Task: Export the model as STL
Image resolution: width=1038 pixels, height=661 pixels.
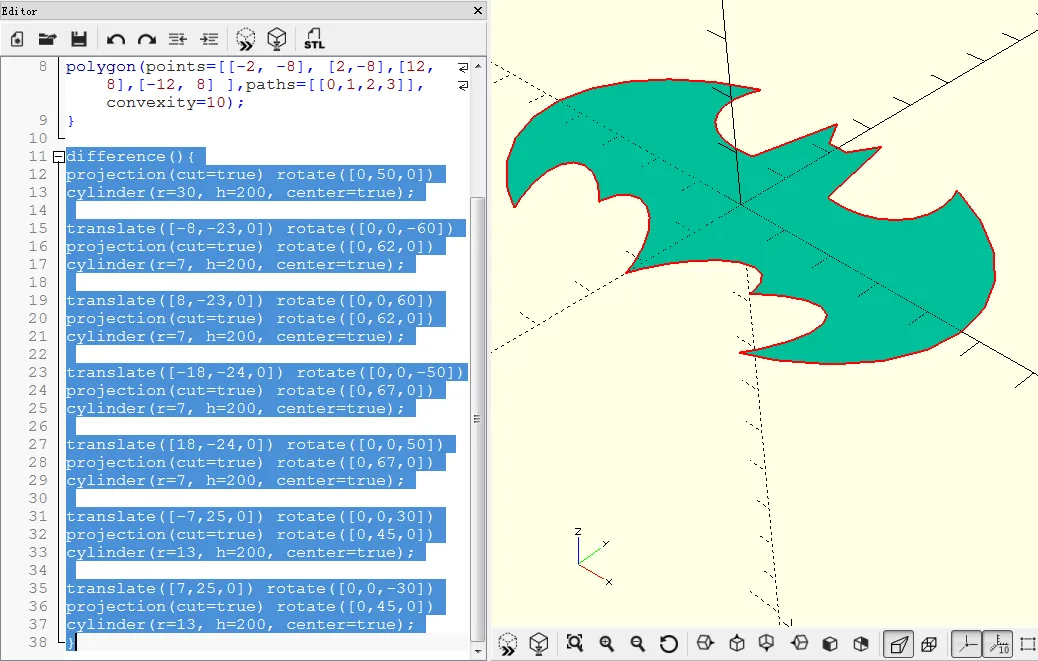Action: click(314, 39)
